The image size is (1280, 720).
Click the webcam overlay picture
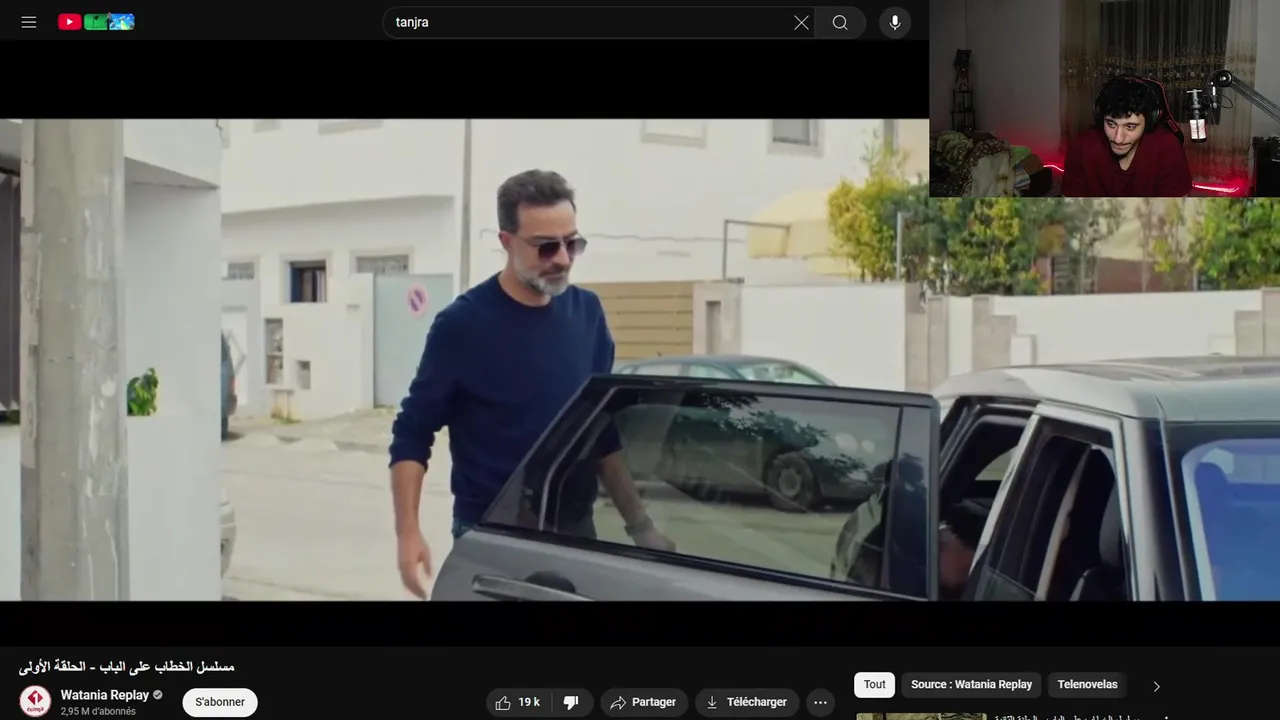(1104, 98)
